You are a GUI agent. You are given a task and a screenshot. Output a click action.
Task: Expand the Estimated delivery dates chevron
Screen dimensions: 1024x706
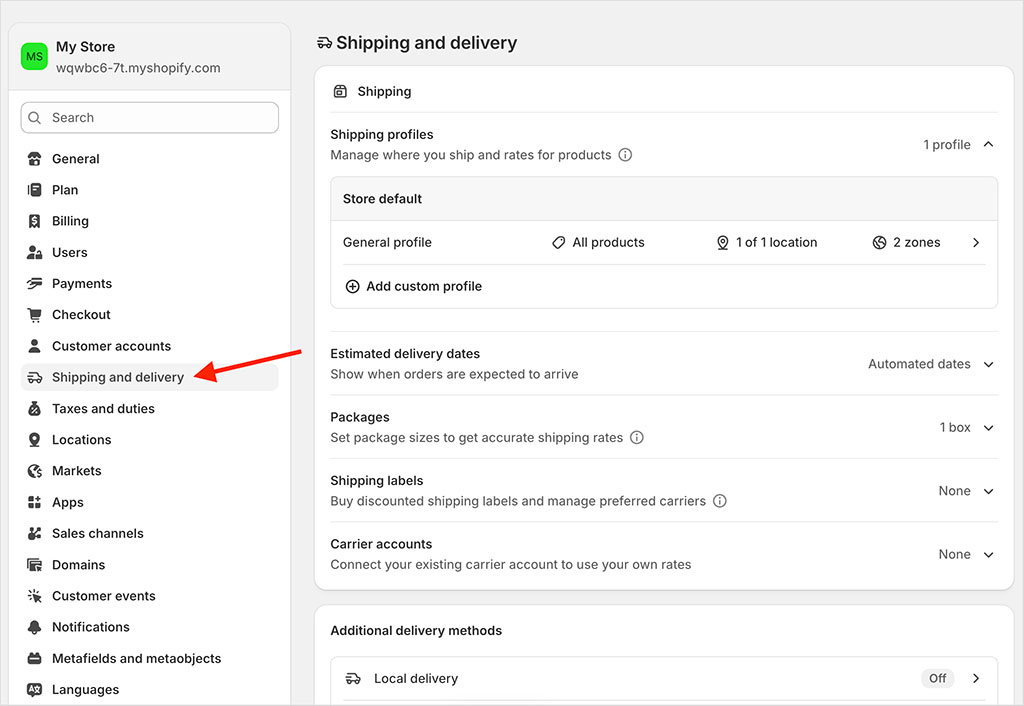989,364
